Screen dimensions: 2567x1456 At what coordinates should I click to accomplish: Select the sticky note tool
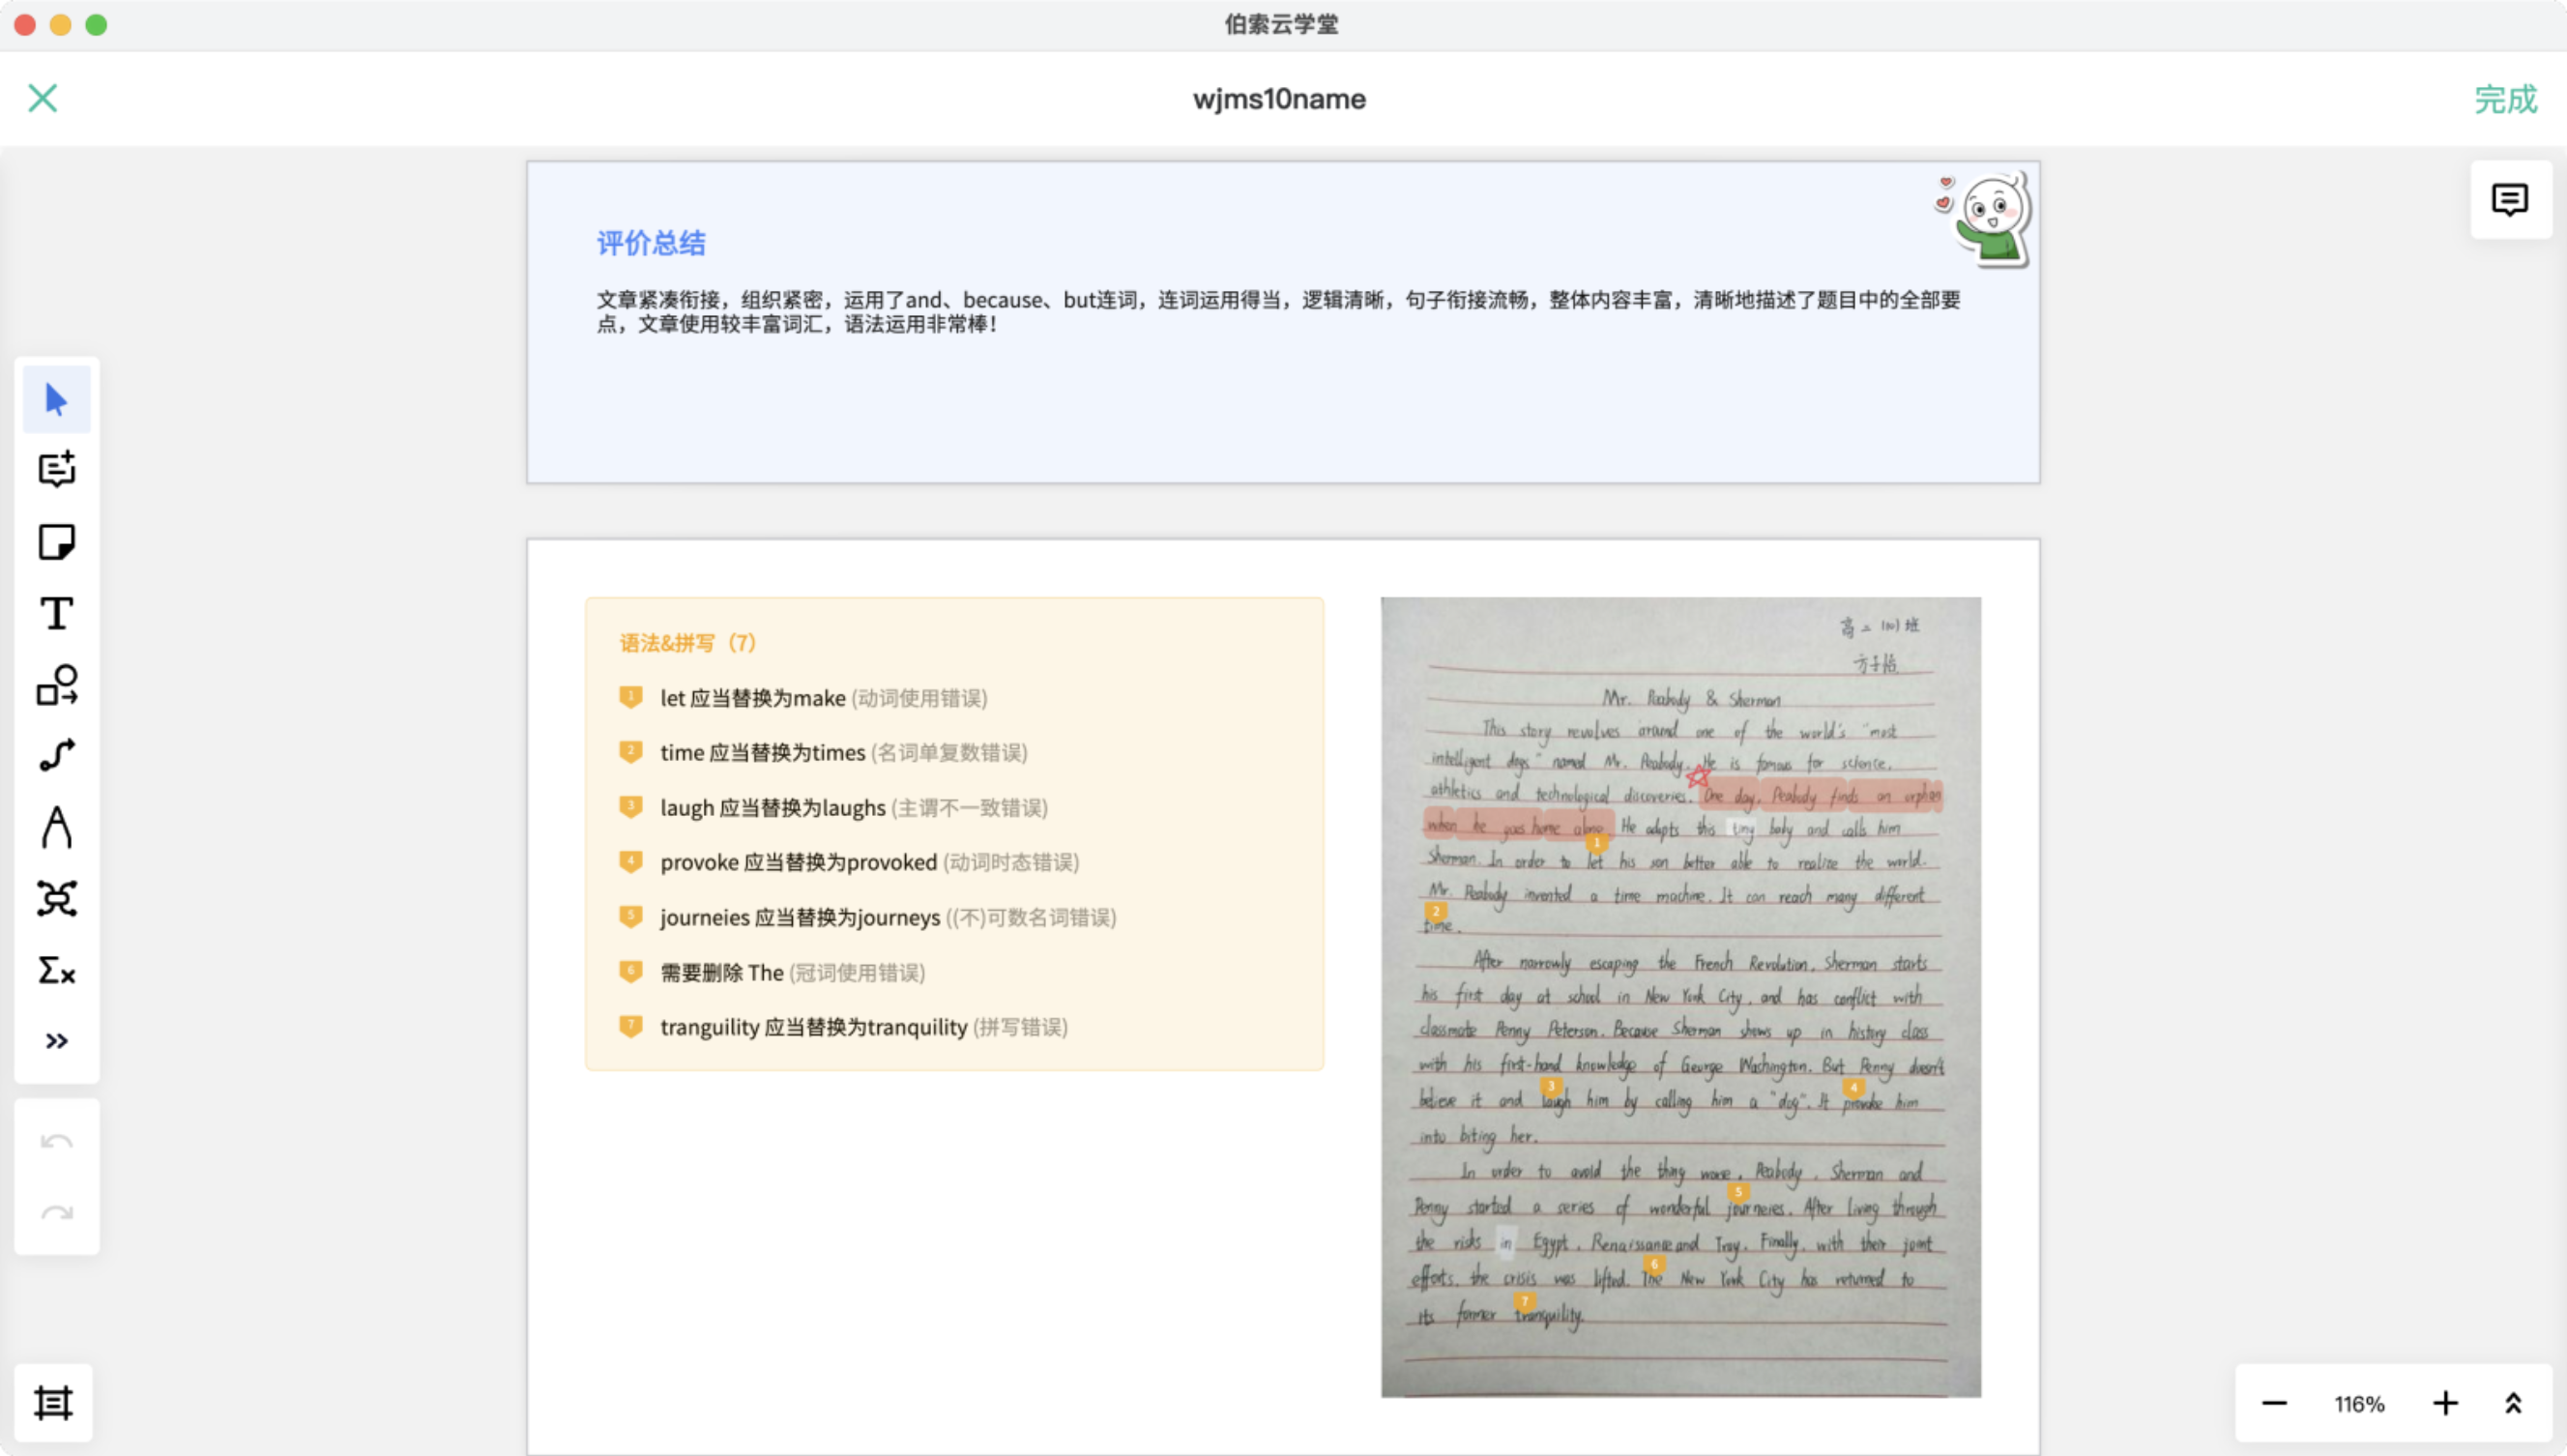pos(56,542)
